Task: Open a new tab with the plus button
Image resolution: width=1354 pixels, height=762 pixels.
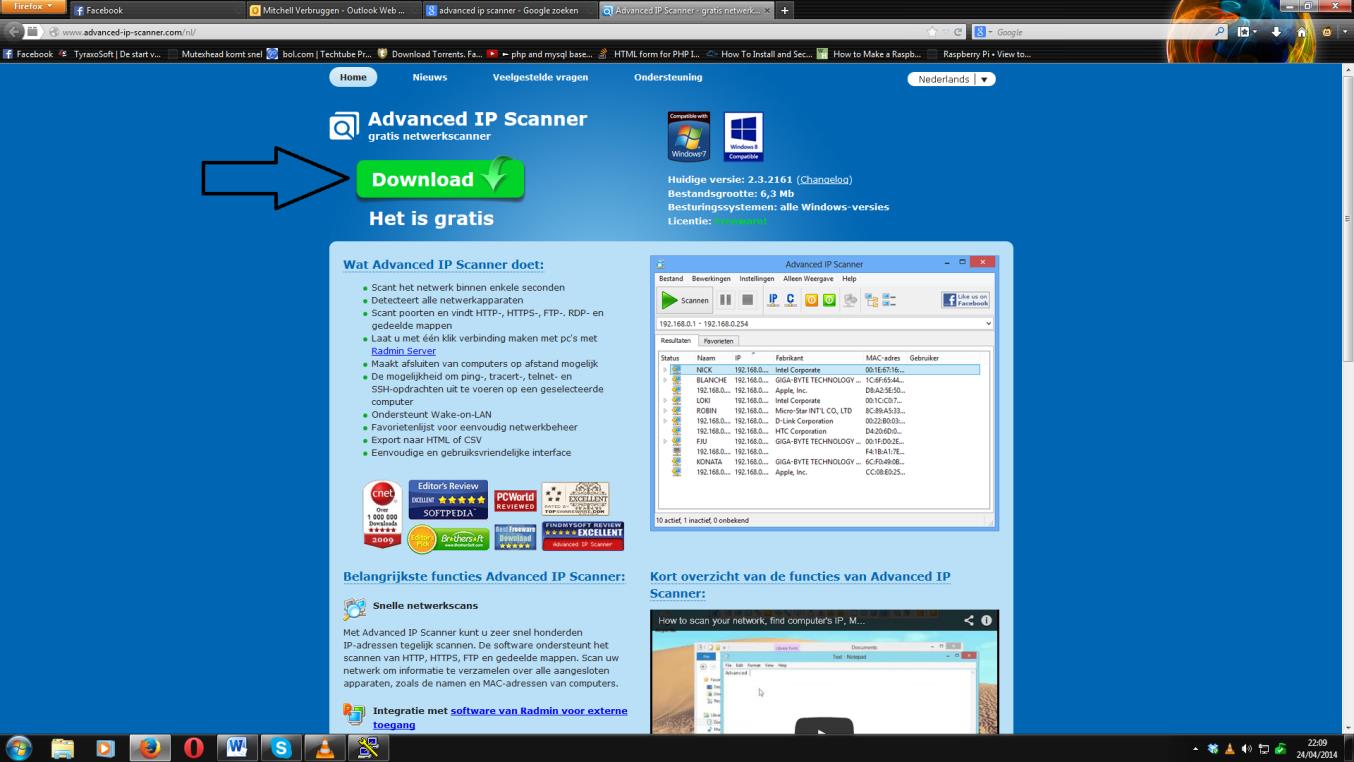Action: tap(786, 10)
